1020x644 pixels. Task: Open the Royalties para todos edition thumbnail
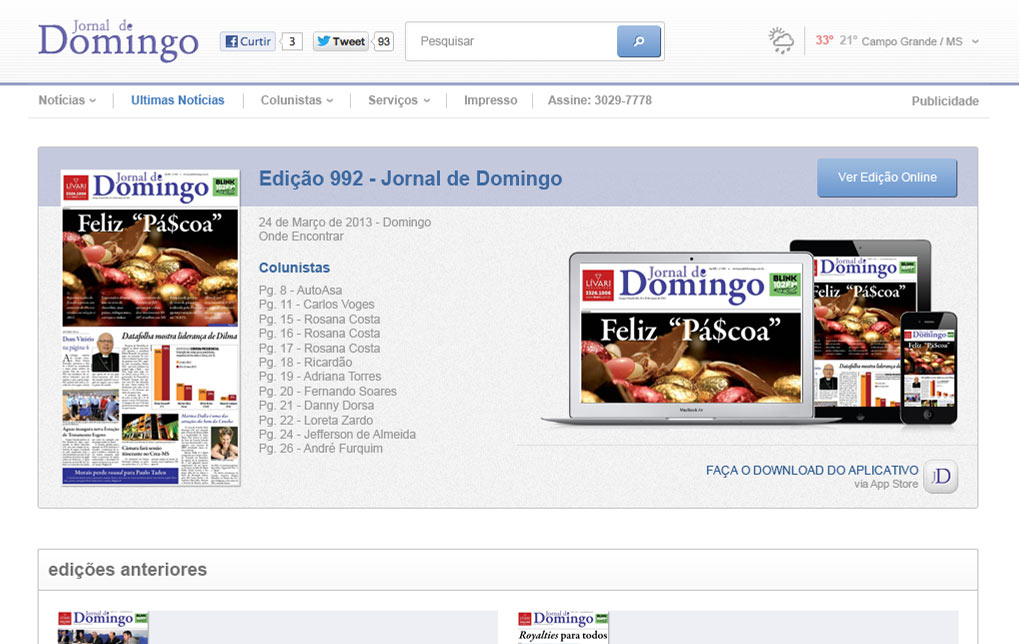point(563,628)
